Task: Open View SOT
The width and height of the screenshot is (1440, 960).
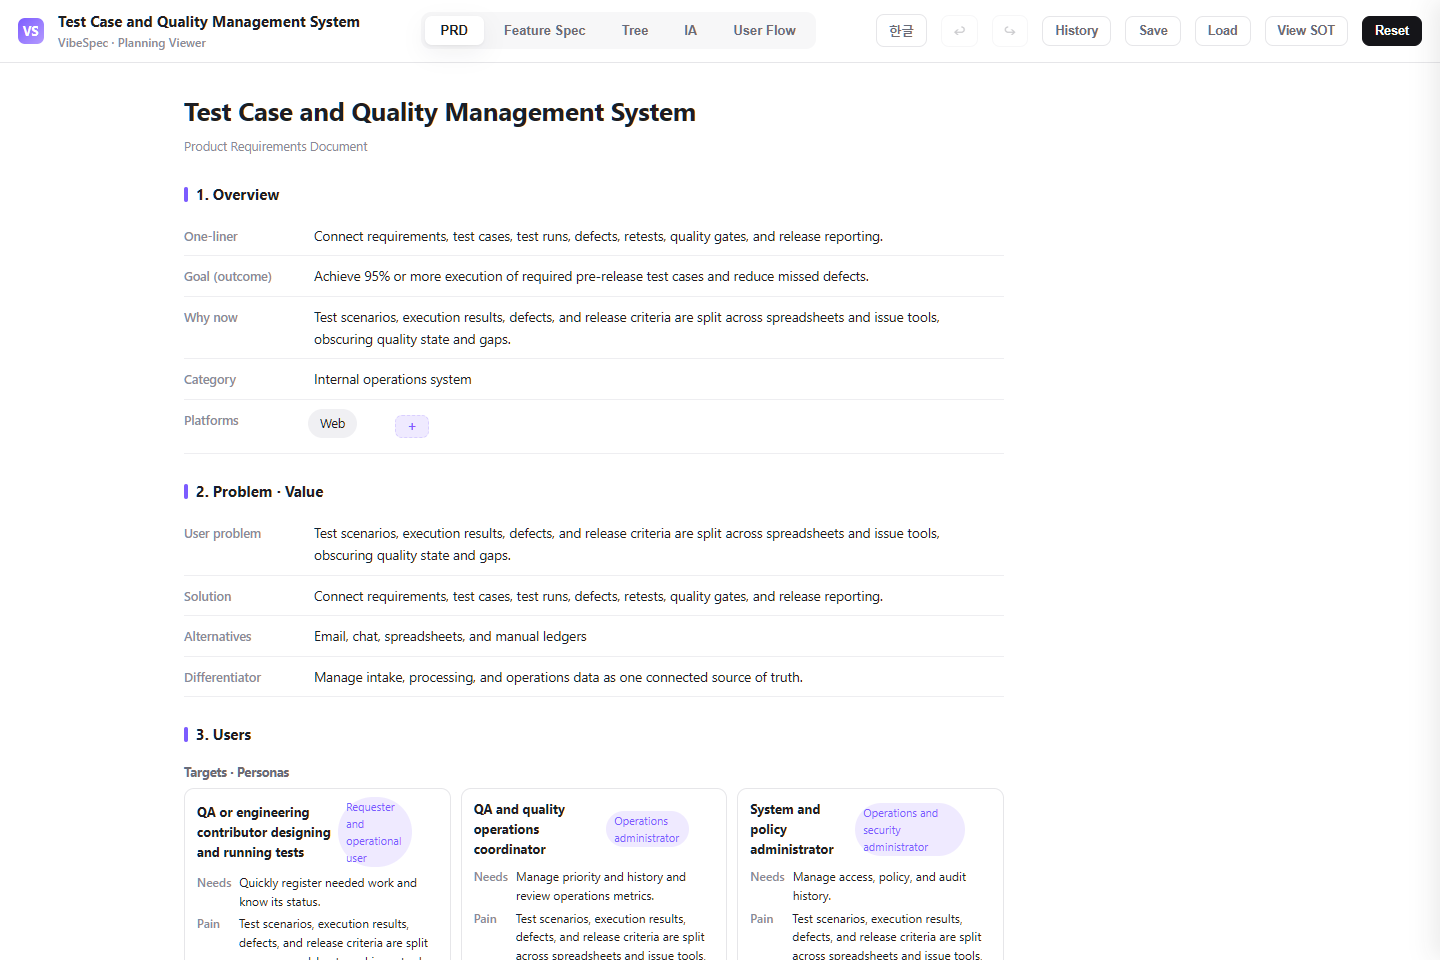Action: click(1306, 31)
